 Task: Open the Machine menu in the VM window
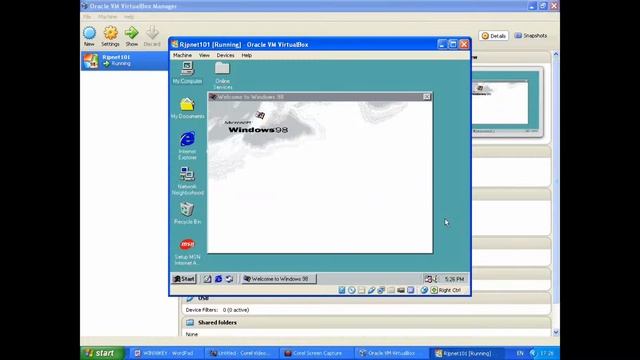182,55
